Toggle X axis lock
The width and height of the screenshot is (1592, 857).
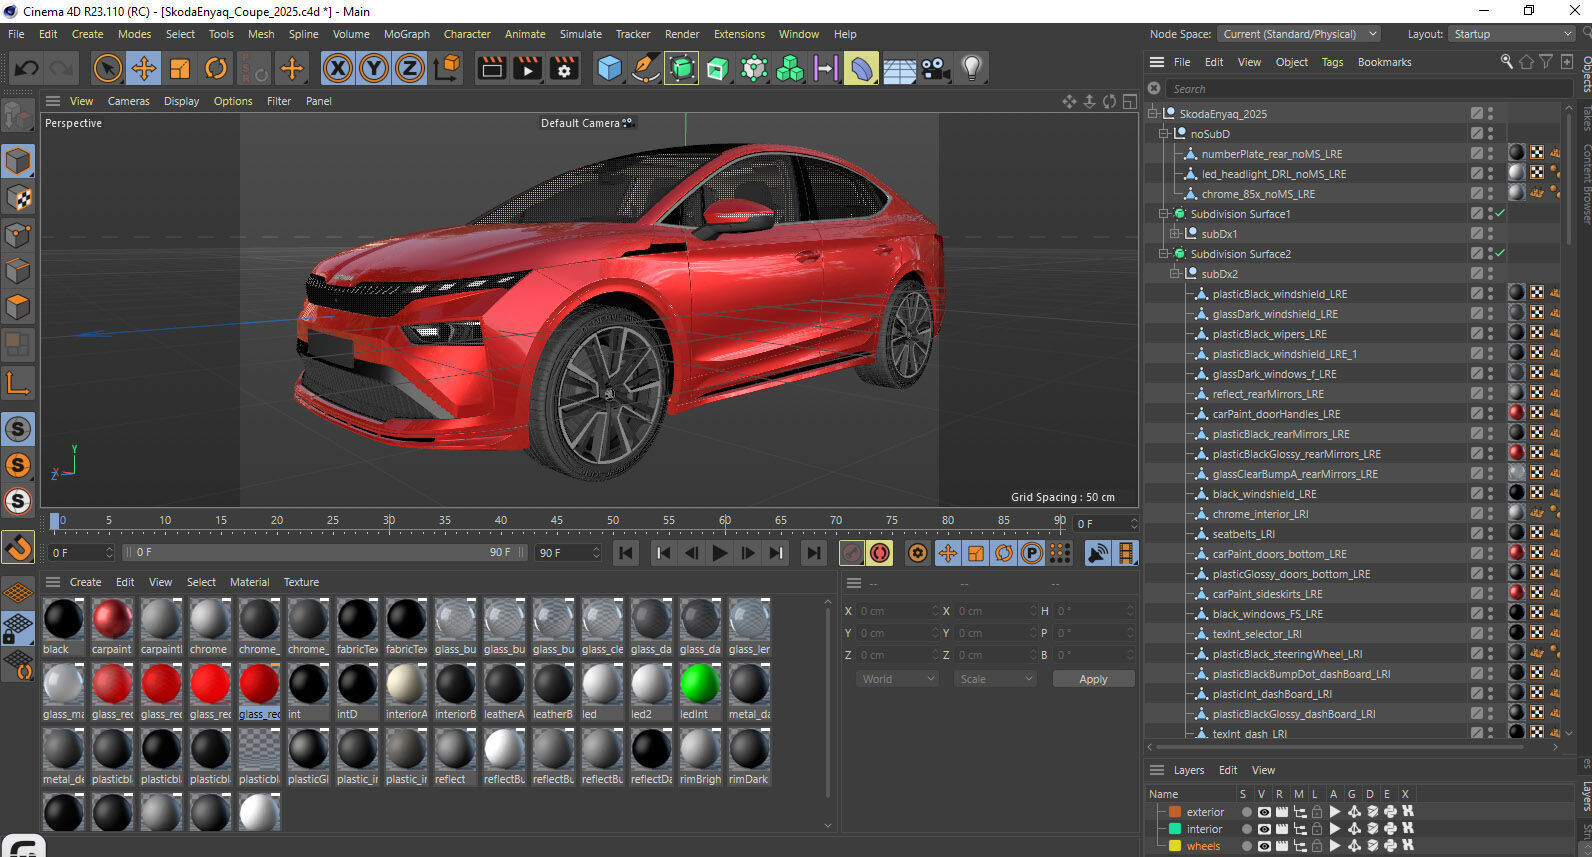(x=338, y=68)
